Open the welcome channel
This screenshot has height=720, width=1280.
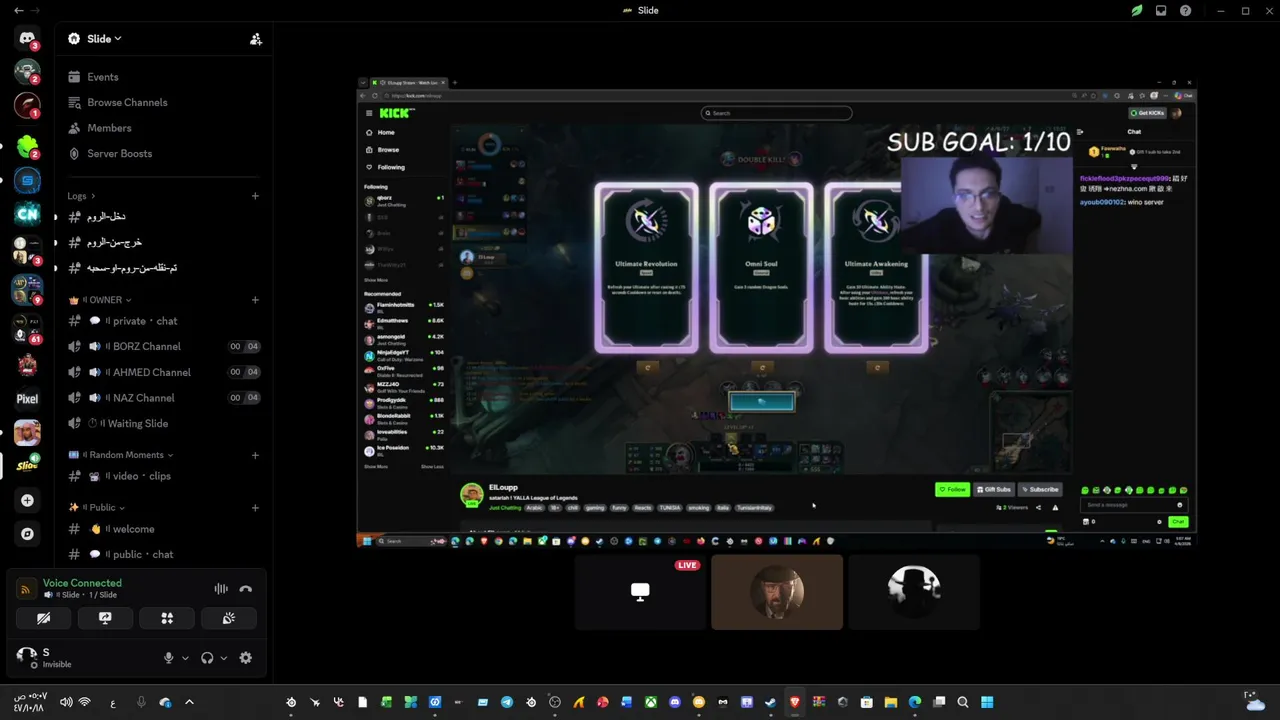(x=163, y=529)
